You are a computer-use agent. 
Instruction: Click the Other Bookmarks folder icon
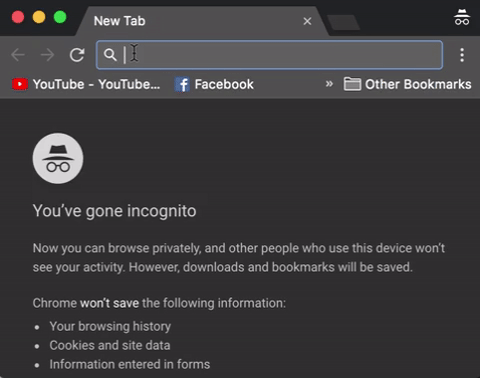[x=352, y=84]
